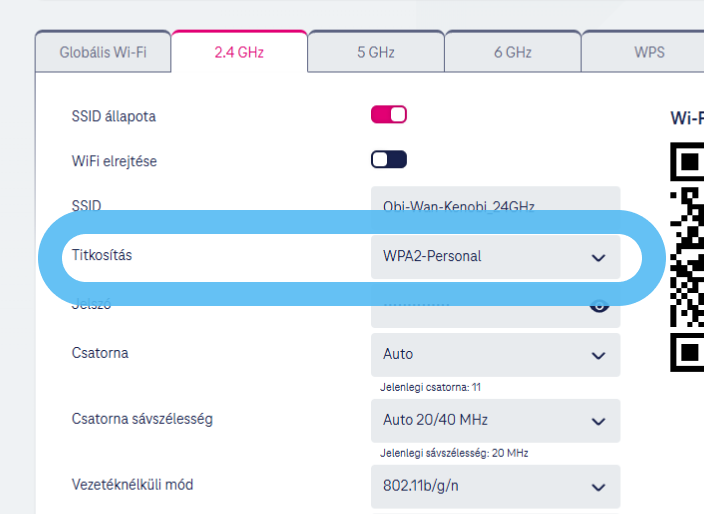Image resolution: width=704 pixels, height=514 pixels.
Task: Switch to the Globális Wi-Fi tab
Action: [x=103, y=52]
